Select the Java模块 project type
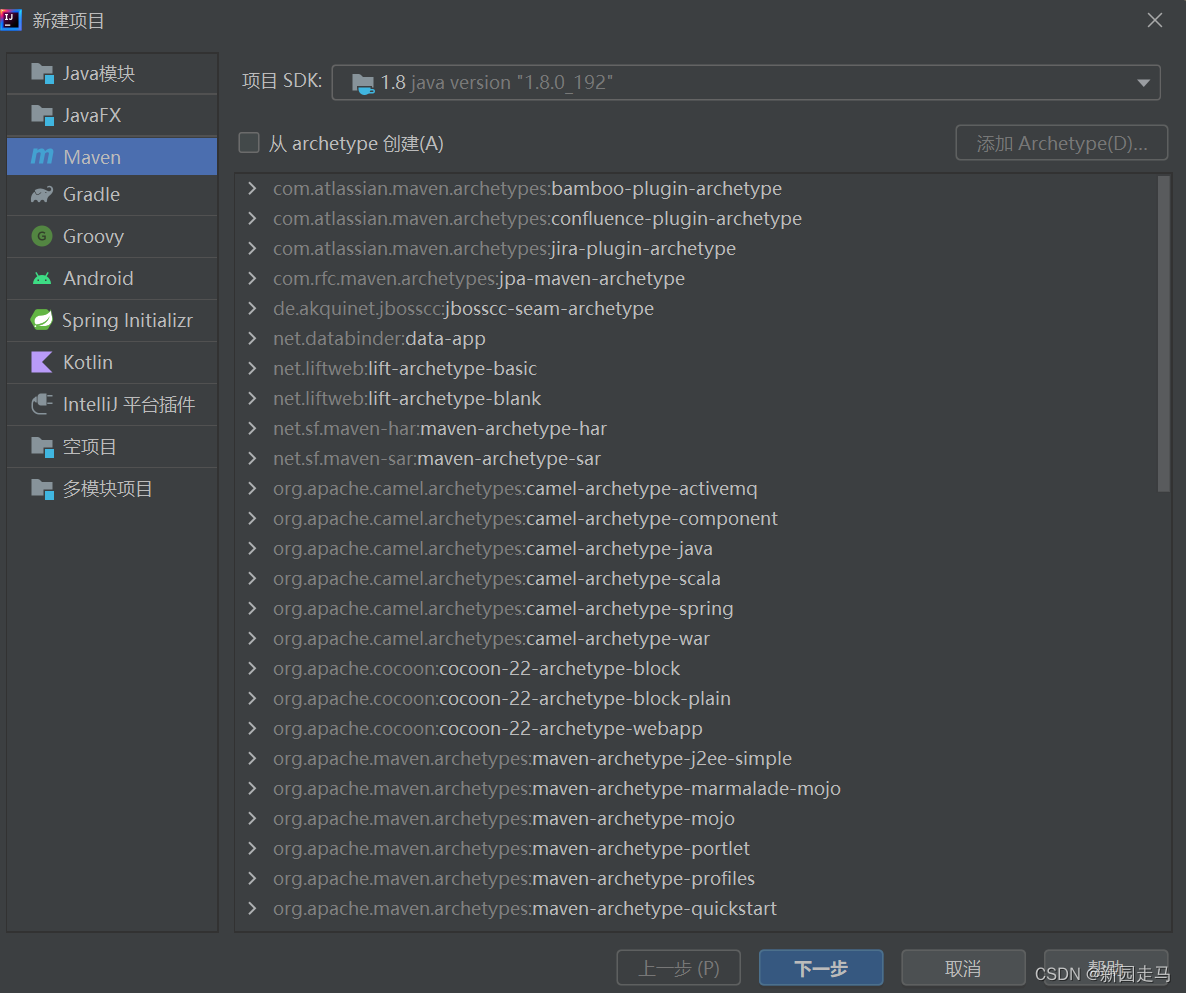The image size is (1186, 993). [112, 73]
